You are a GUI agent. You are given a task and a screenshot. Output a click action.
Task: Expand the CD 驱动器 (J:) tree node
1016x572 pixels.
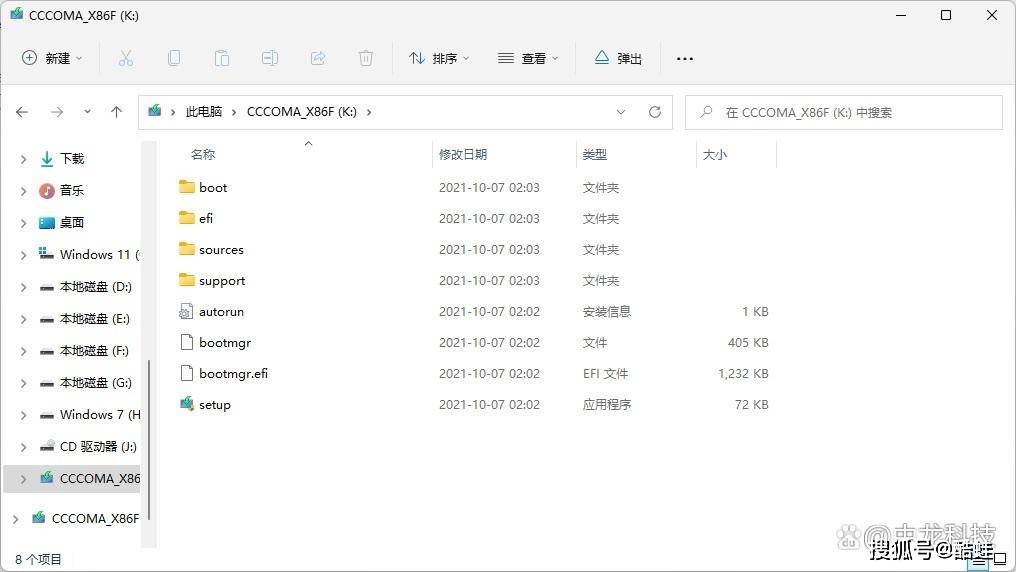coord(23,447)
